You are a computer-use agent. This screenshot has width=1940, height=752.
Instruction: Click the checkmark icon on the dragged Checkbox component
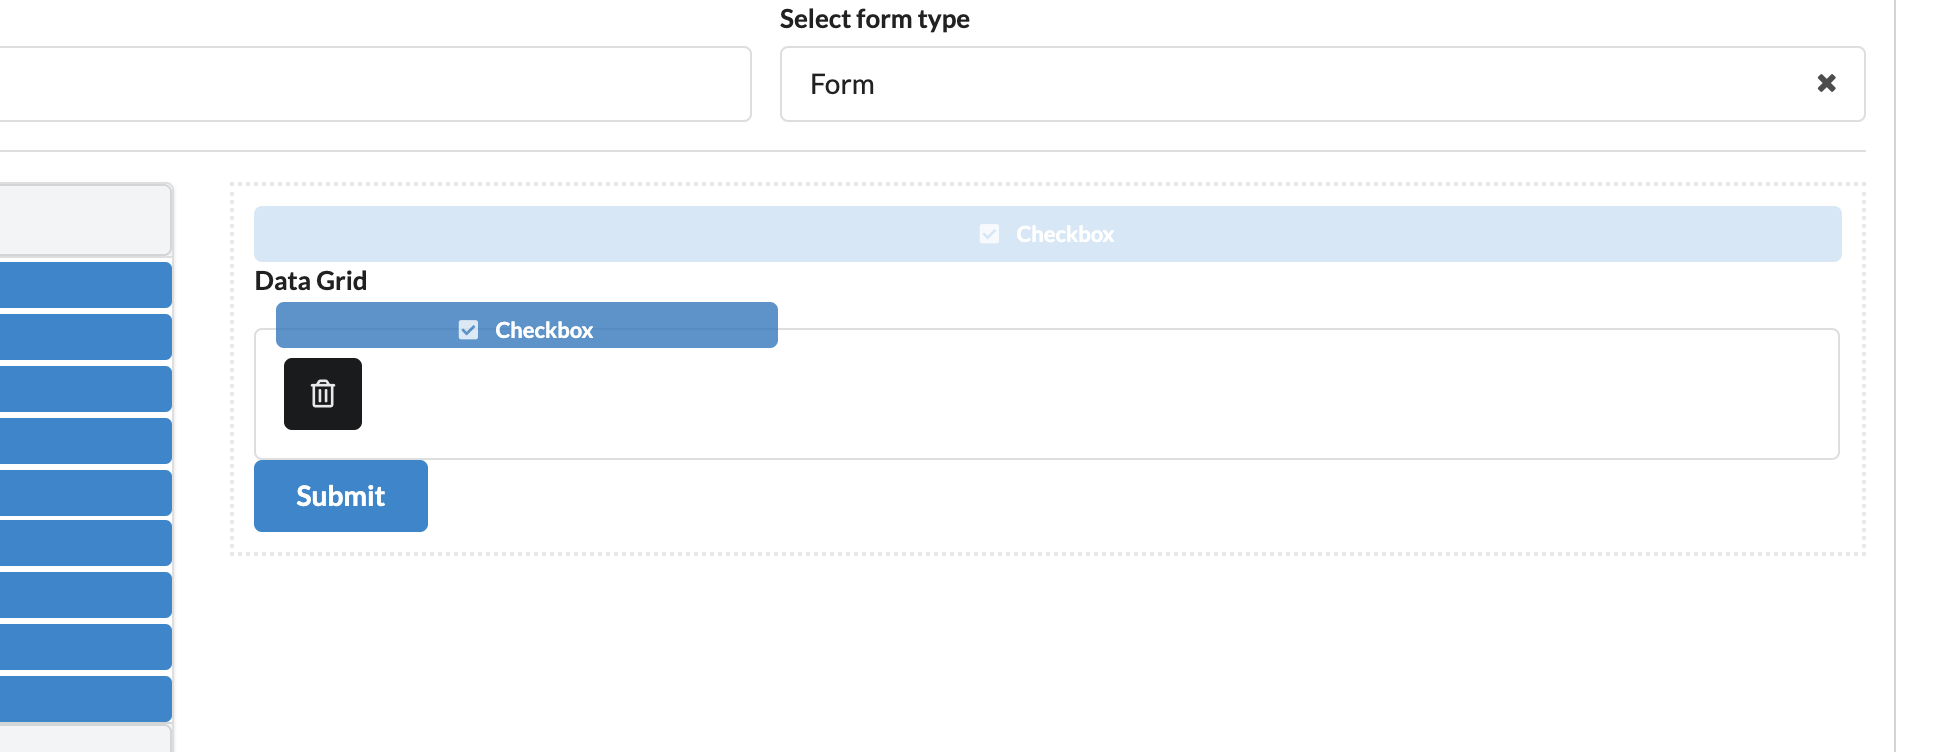click(x=467, y=329)
